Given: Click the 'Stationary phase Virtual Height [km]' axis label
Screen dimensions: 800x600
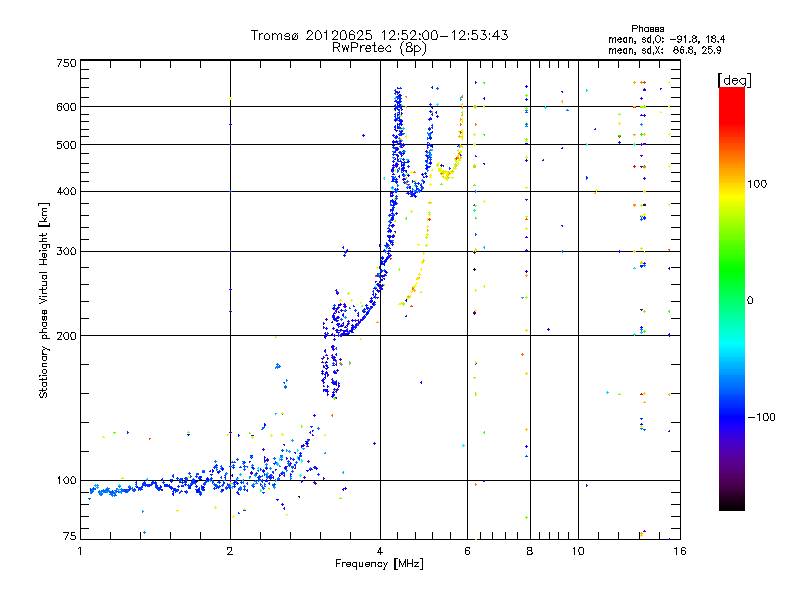Looking at the screenshot, I should pos(44,300).
